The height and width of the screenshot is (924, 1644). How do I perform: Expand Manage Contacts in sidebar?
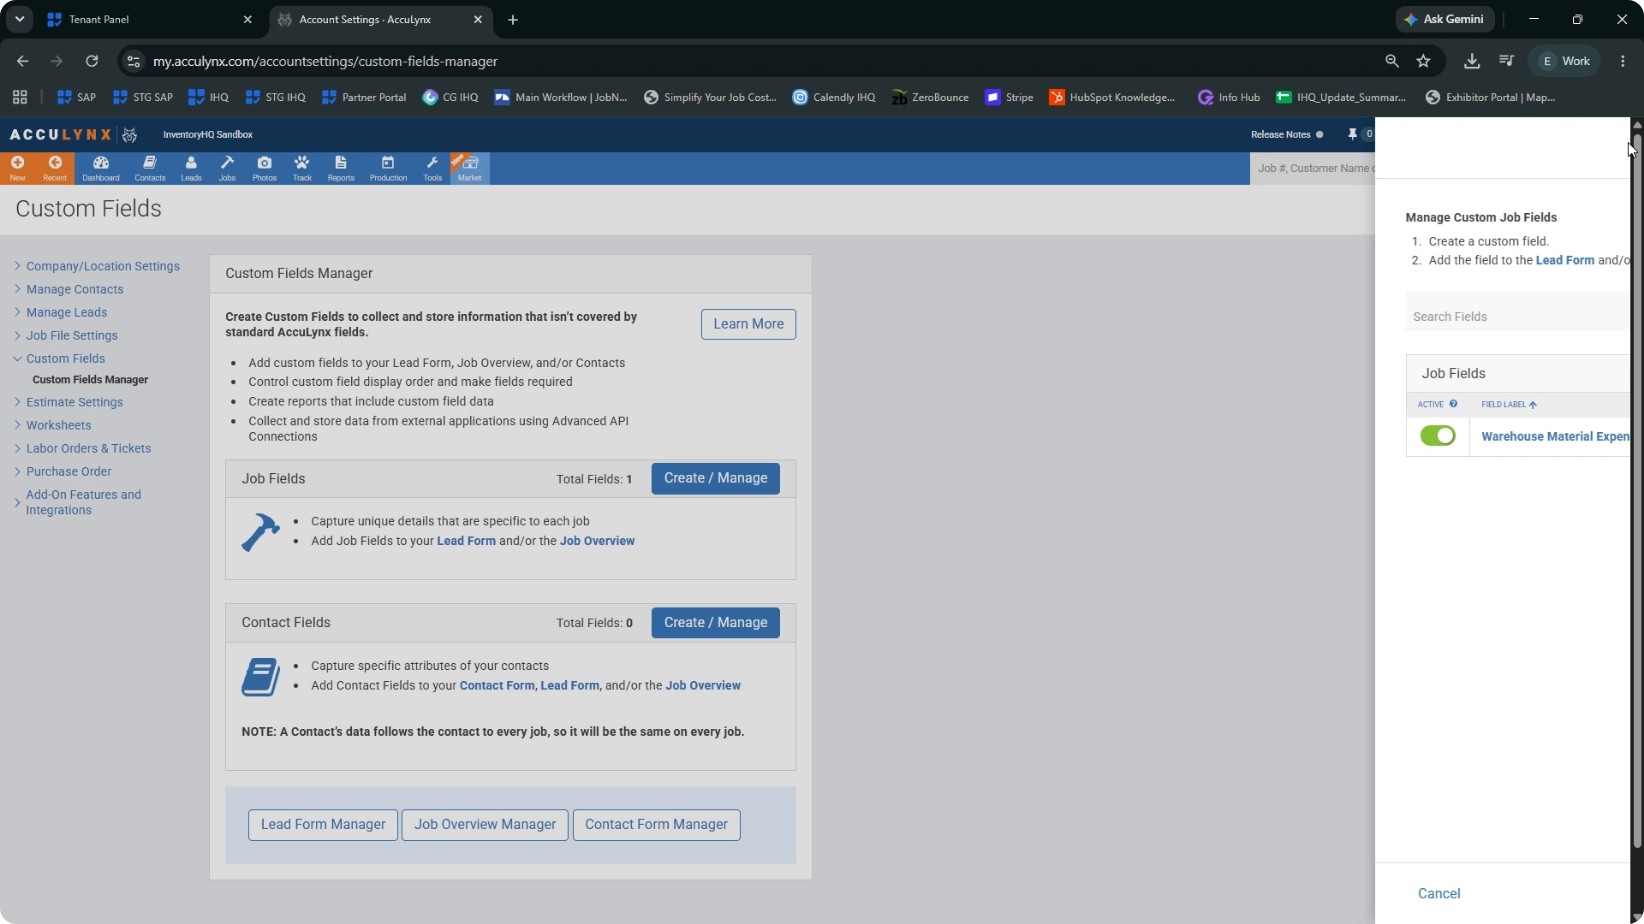coord(69,289)
